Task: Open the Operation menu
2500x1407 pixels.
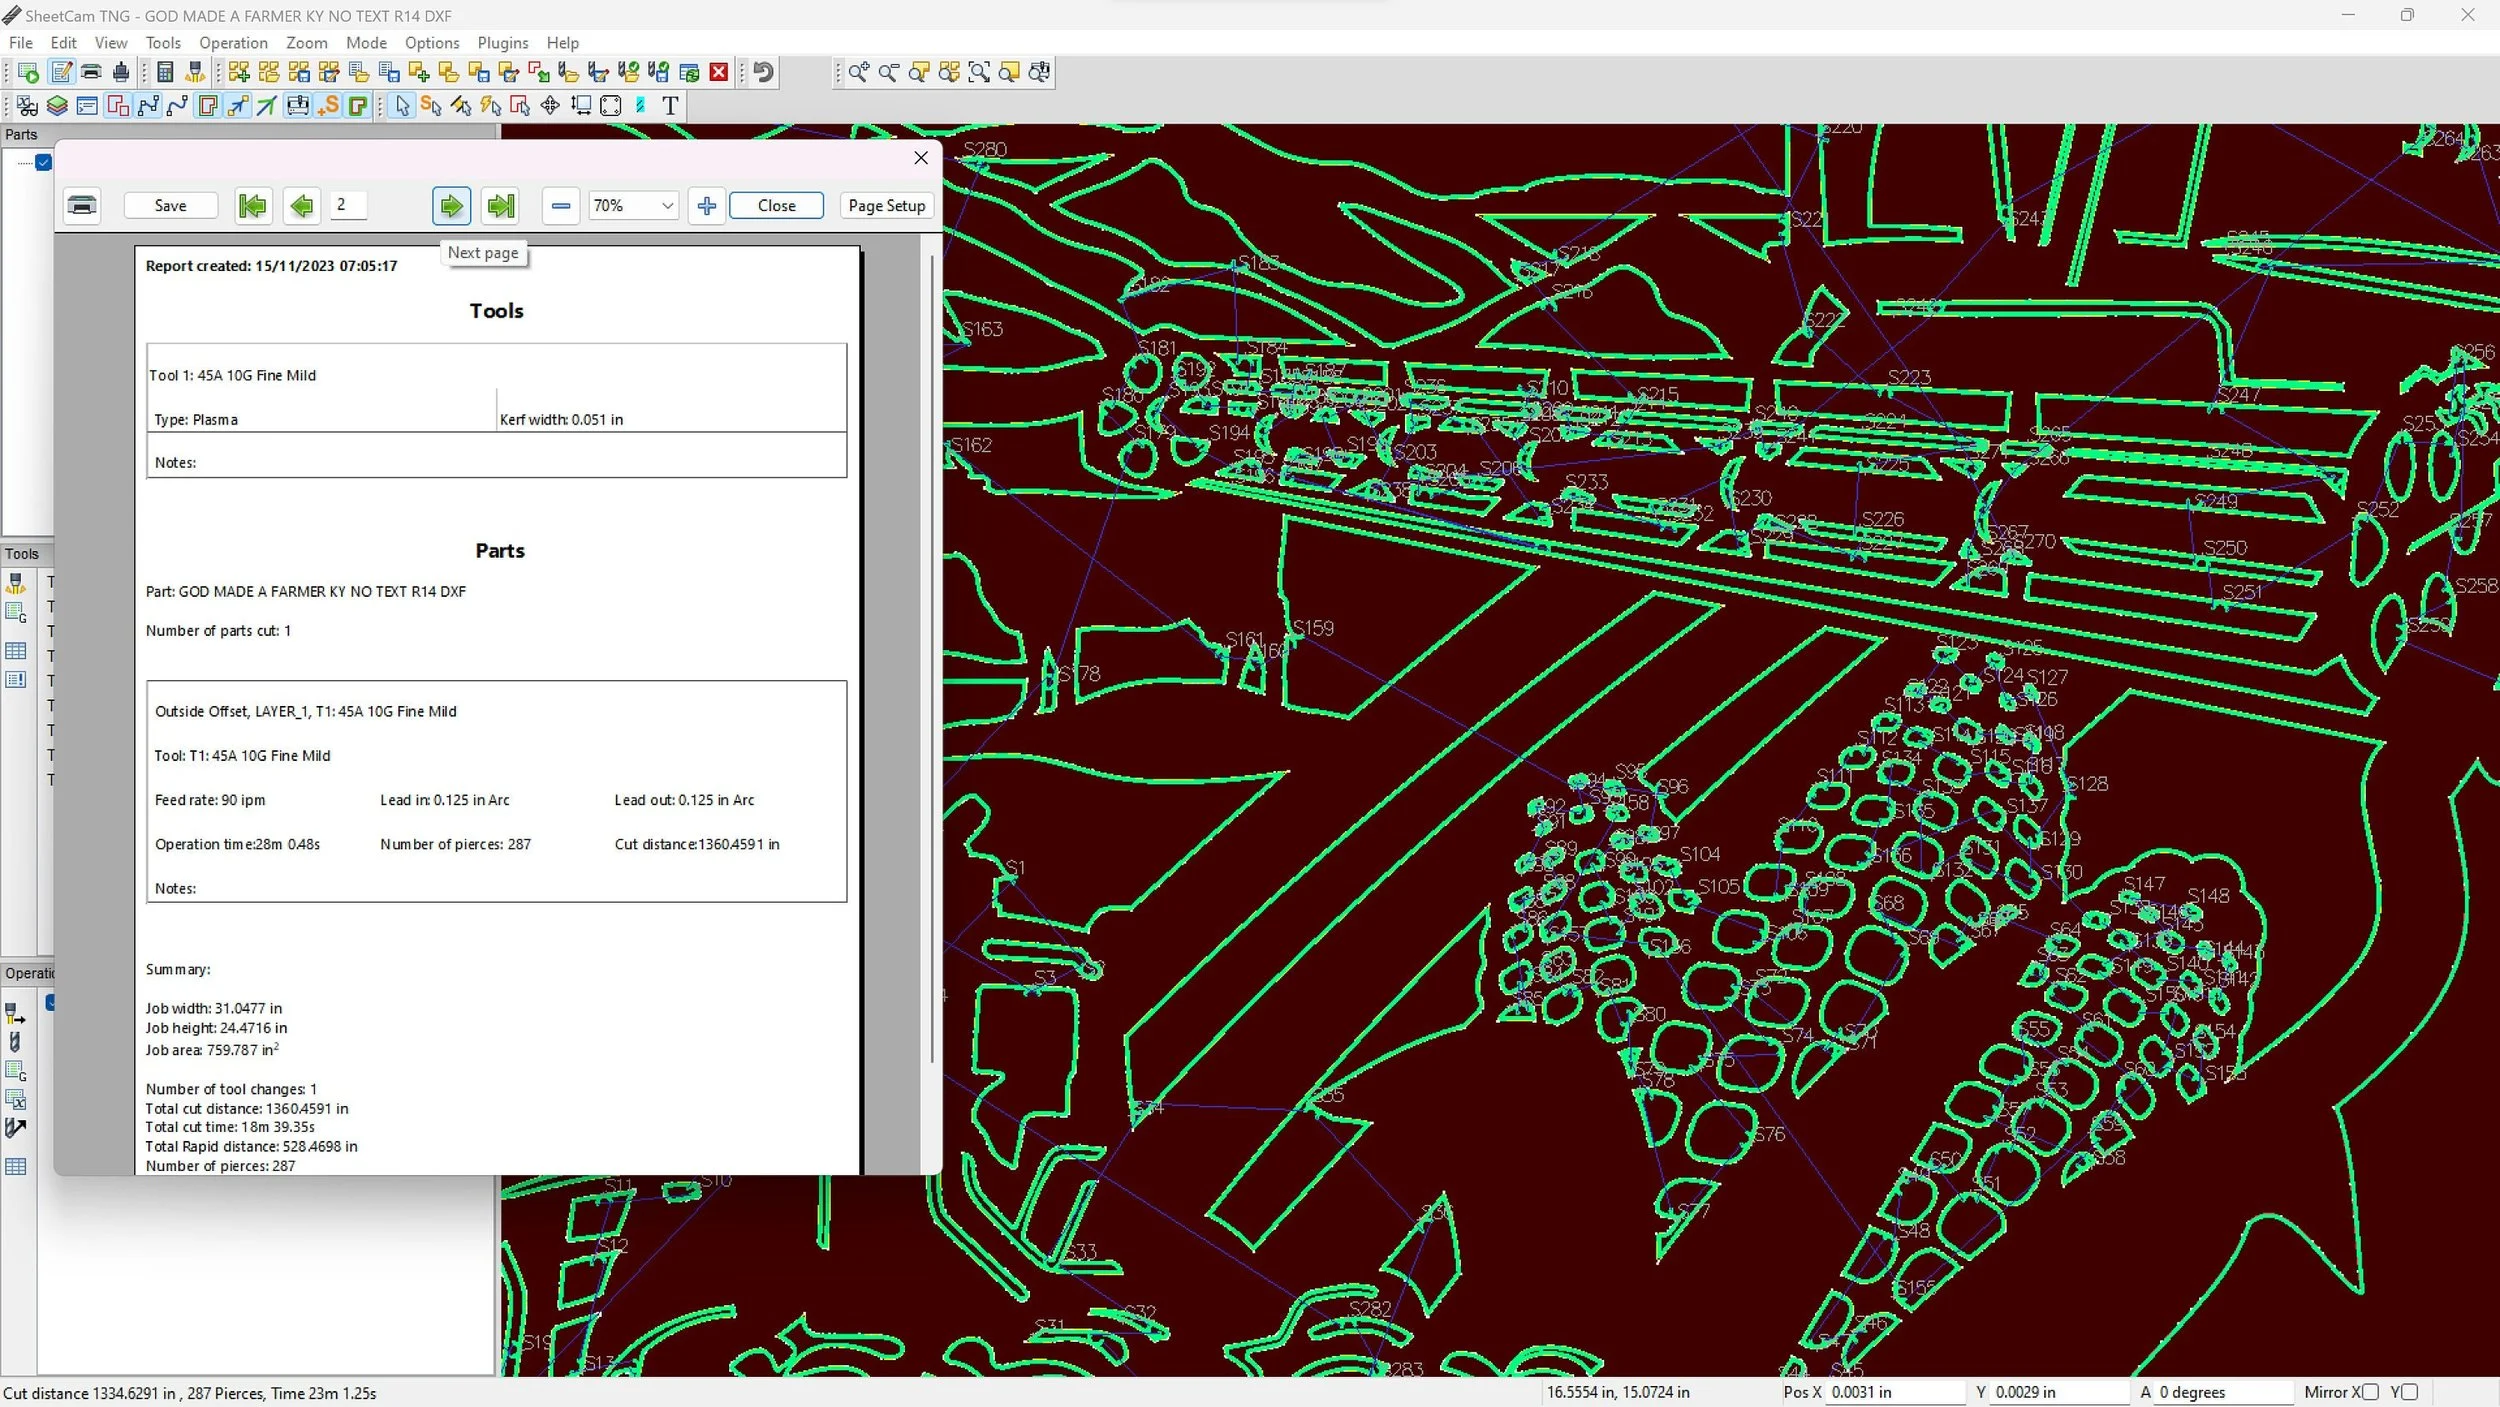Action: [233, 43]
